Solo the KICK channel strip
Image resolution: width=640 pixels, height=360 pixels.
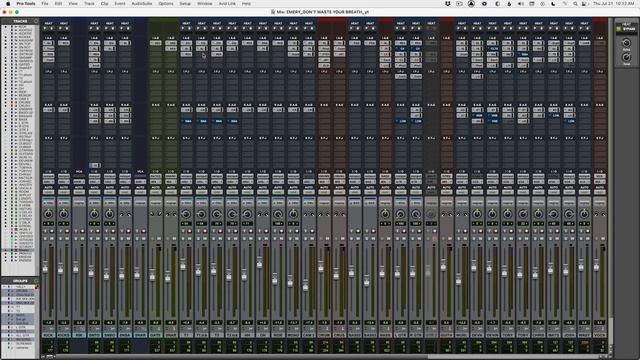(x=45, y=238)
